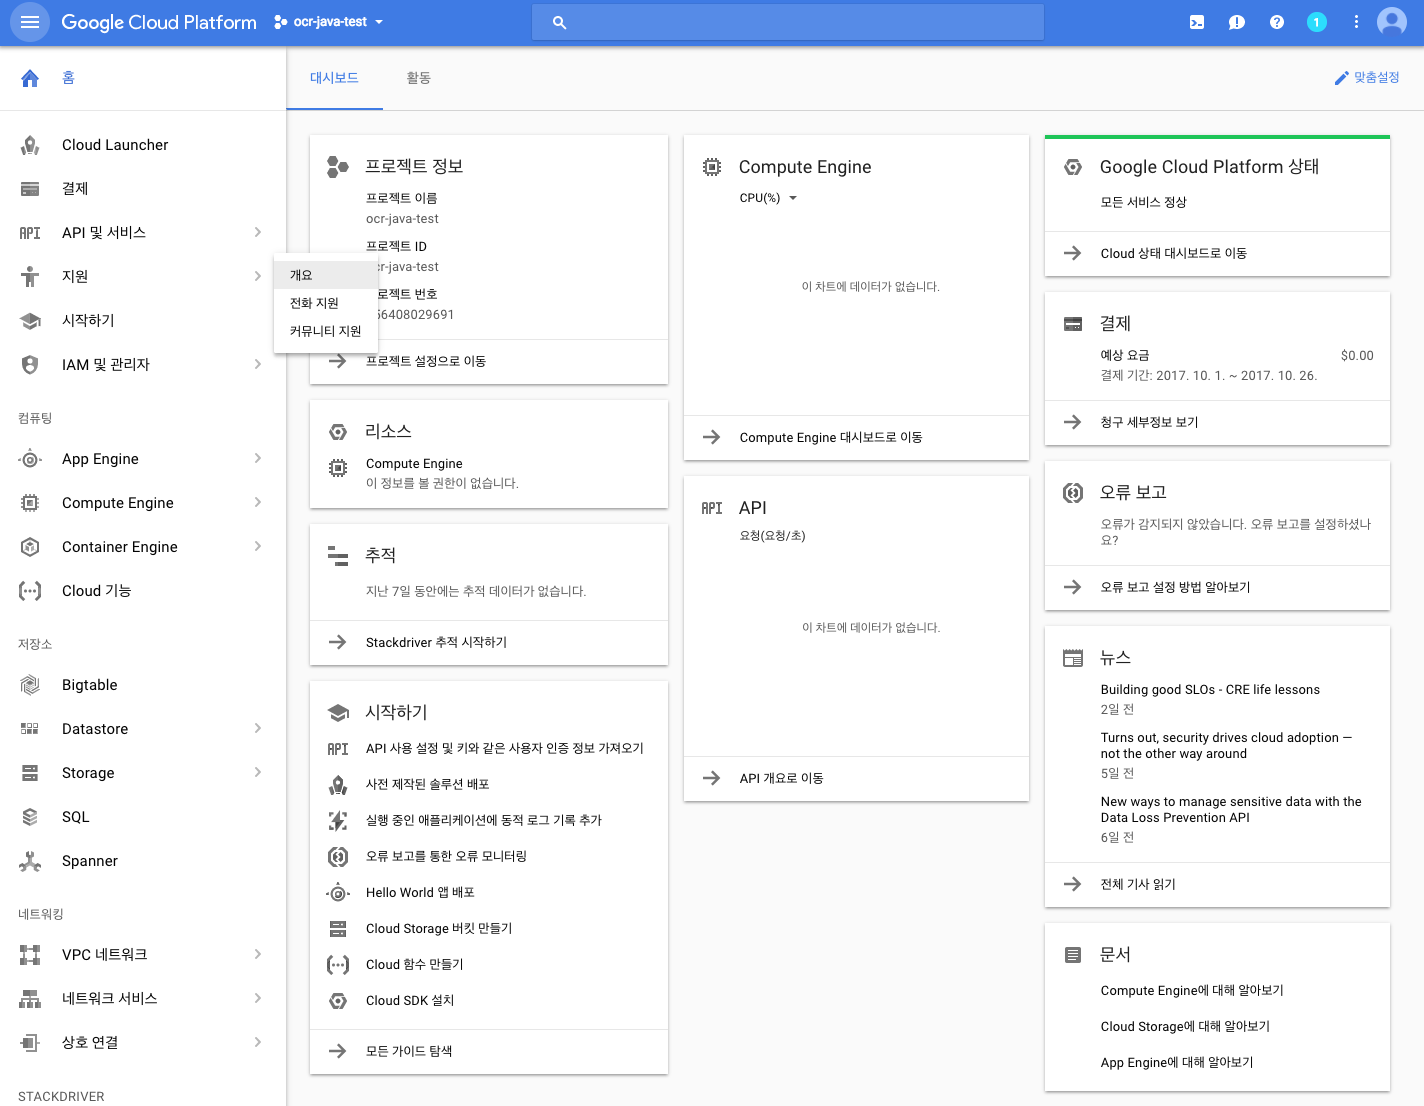
Task: Click the interconnect sidebar icon
Action: tap(30, 1043)
